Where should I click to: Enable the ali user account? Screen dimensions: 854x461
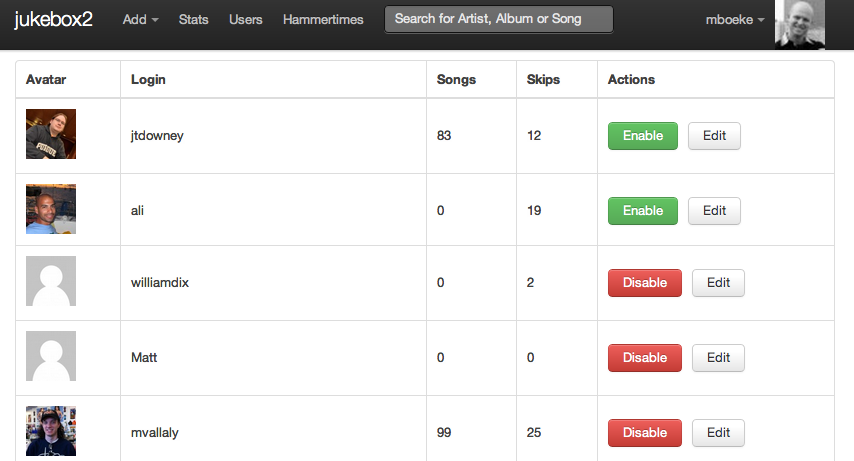pyautogui.click(x=643, y=211)
